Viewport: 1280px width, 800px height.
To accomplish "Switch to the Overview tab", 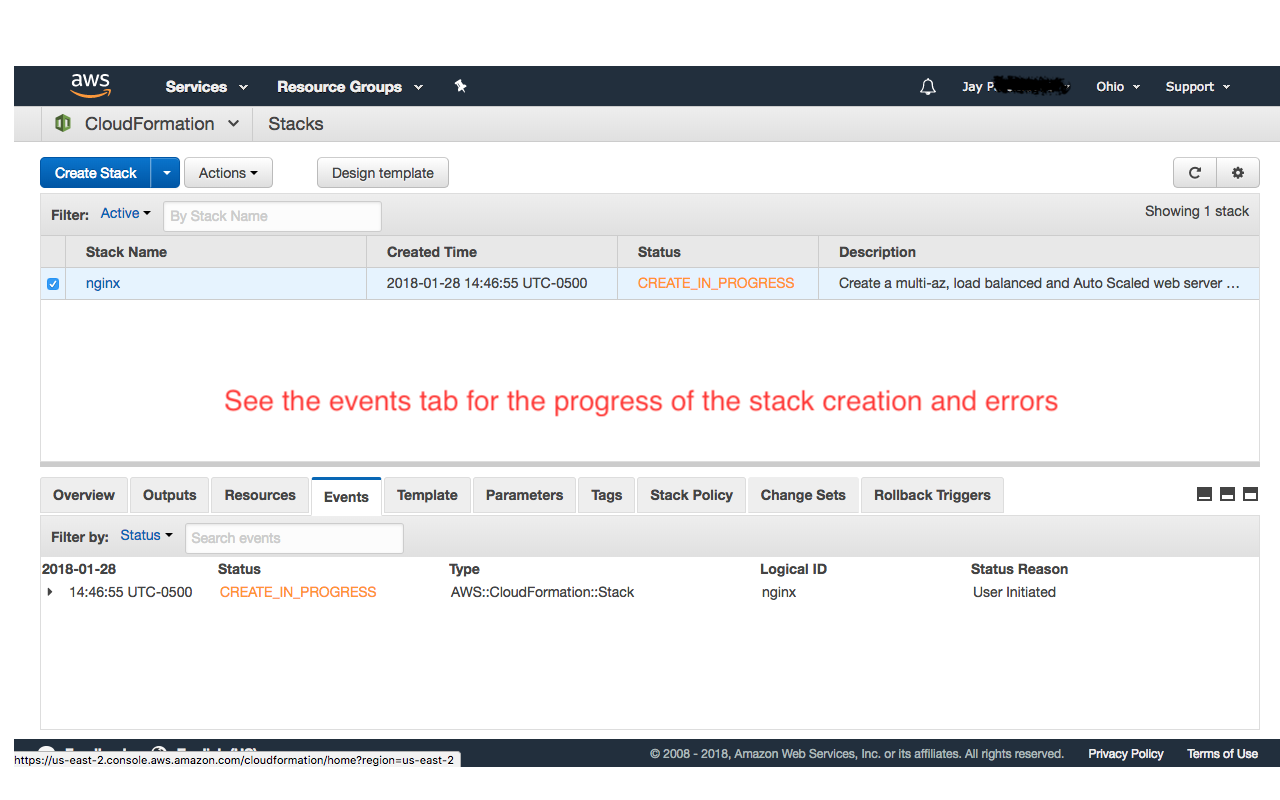I will (x=84, y=495).
